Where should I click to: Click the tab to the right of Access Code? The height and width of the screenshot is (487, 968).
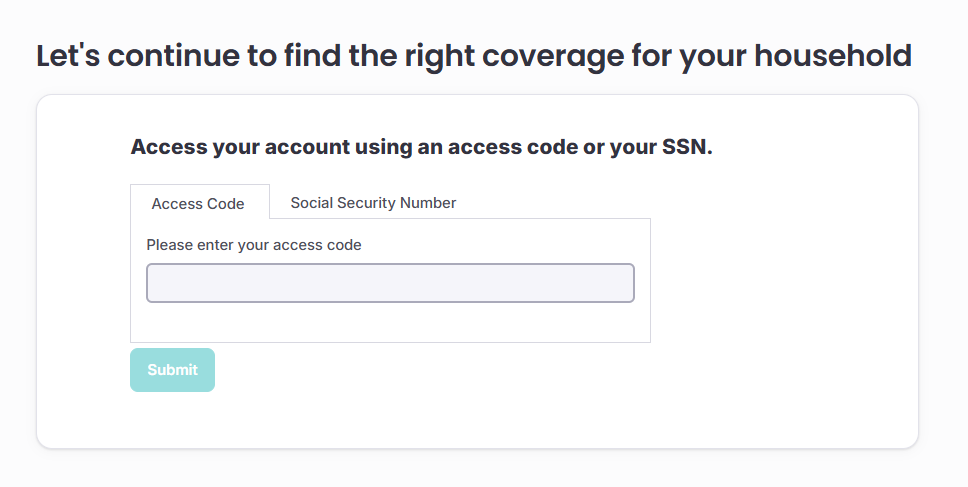(x=373, y=203)
